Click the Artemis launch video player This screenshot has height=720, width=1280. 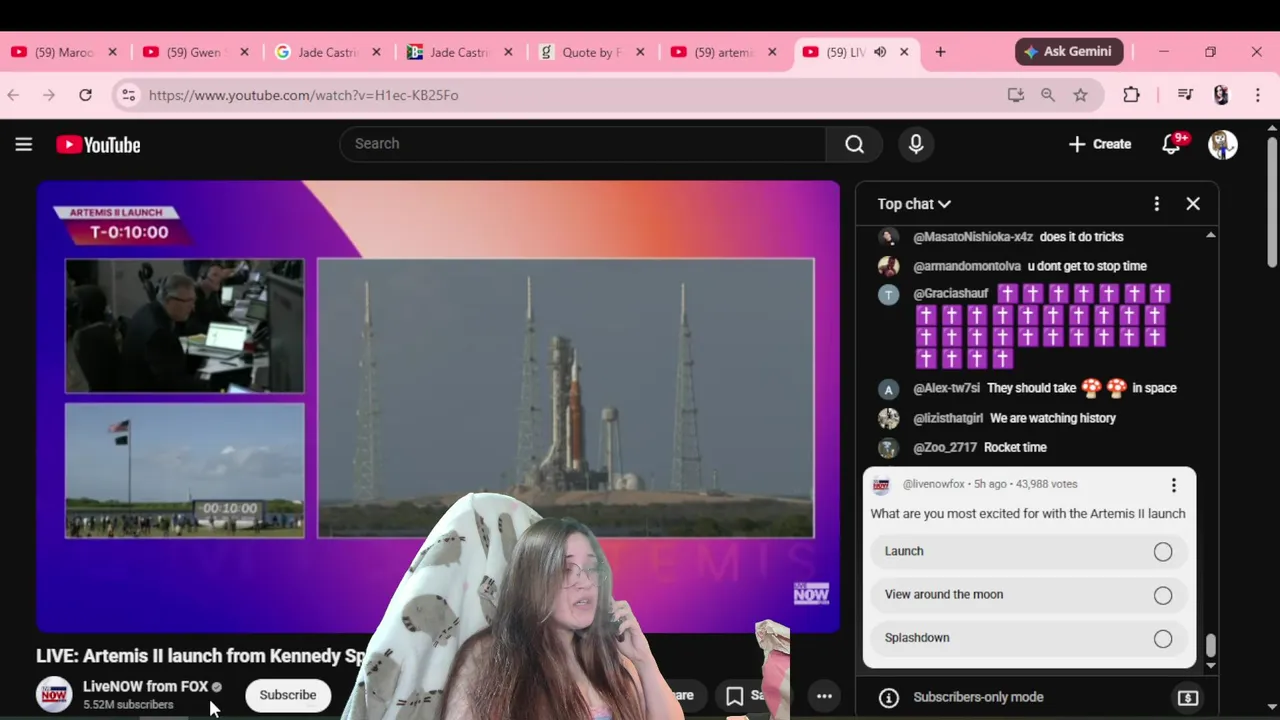pyautogui.click(x=438, y=406)
